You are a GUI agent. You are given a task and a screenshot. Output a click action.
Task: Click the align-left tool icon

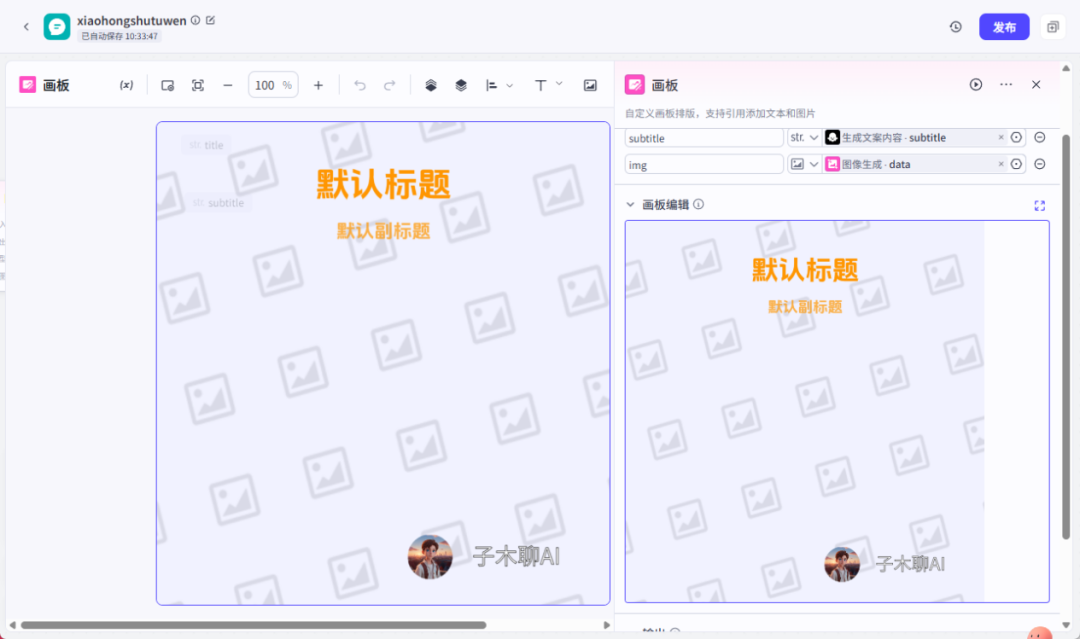[491, 85]
